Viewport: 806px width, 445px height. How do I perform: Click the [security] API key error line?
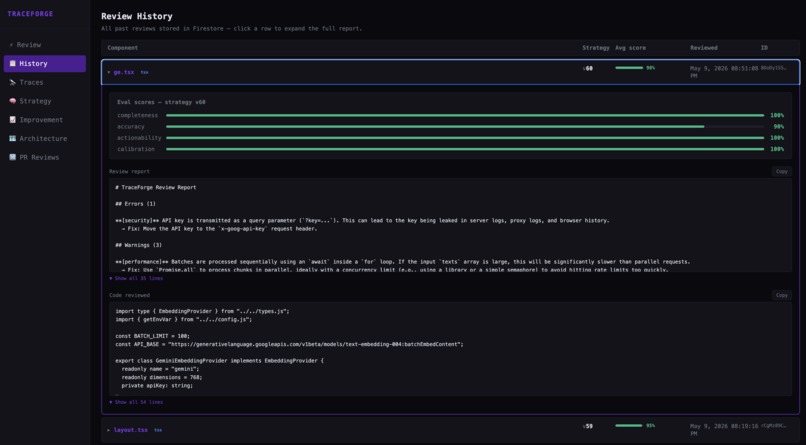pos(362,220)
